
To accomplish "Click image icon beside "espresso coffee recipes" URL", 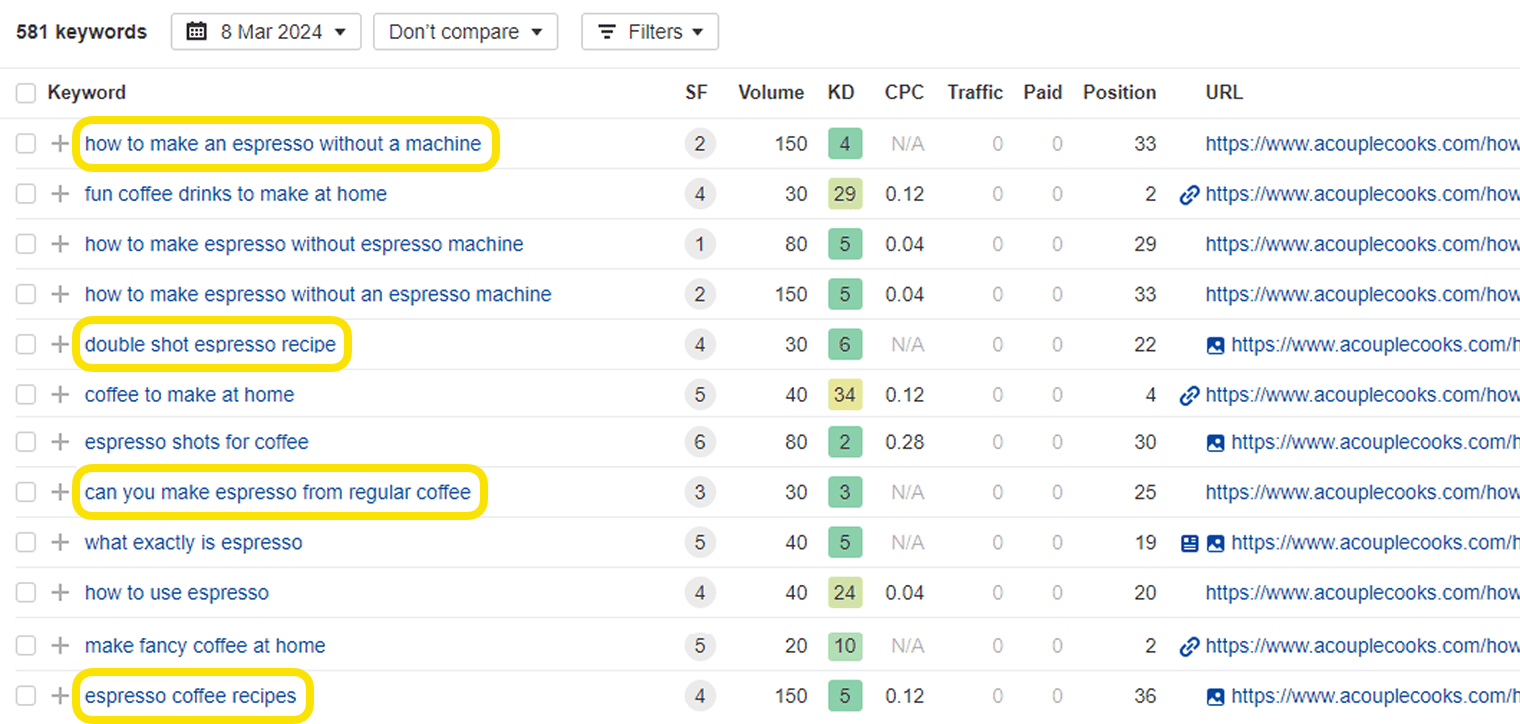I will coord(1215,695).
